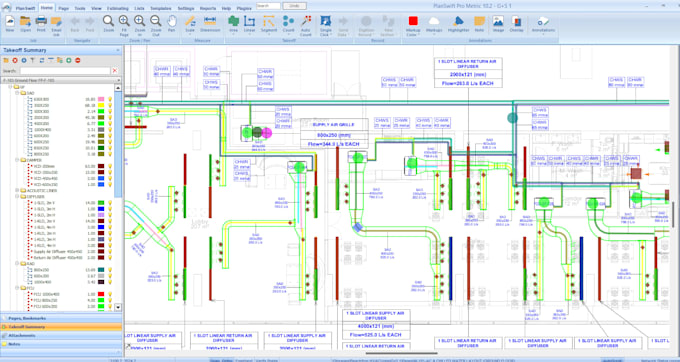Select the Area takeoff tool
Viewport: 680px width, 362px height.
point(233,21)
